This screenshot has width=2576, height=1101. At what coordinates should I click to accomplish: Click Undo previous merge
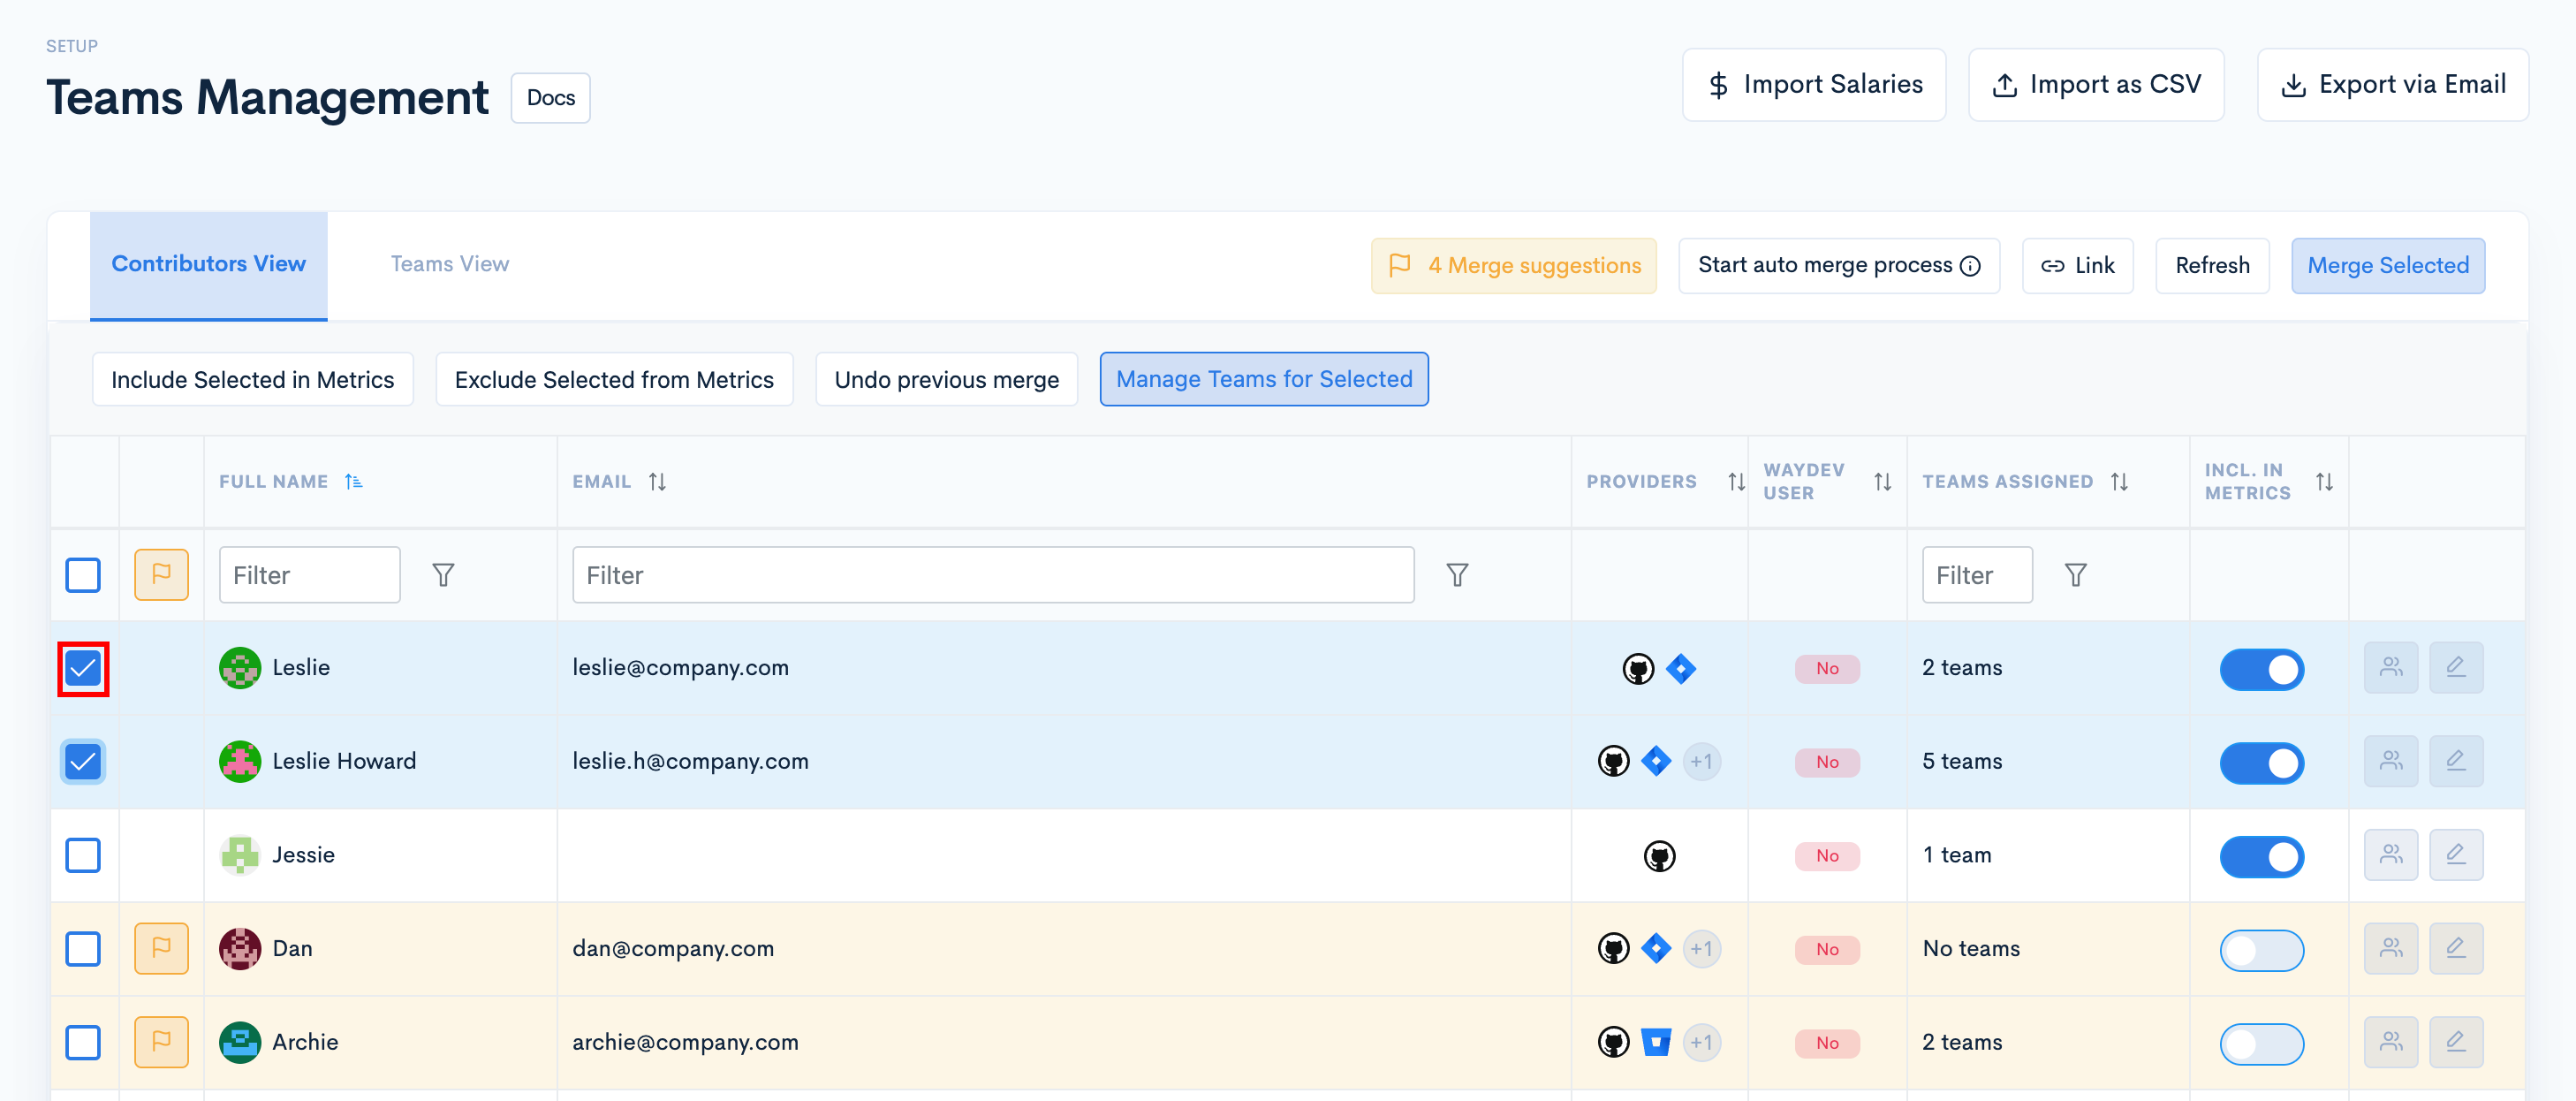[946, 380]
